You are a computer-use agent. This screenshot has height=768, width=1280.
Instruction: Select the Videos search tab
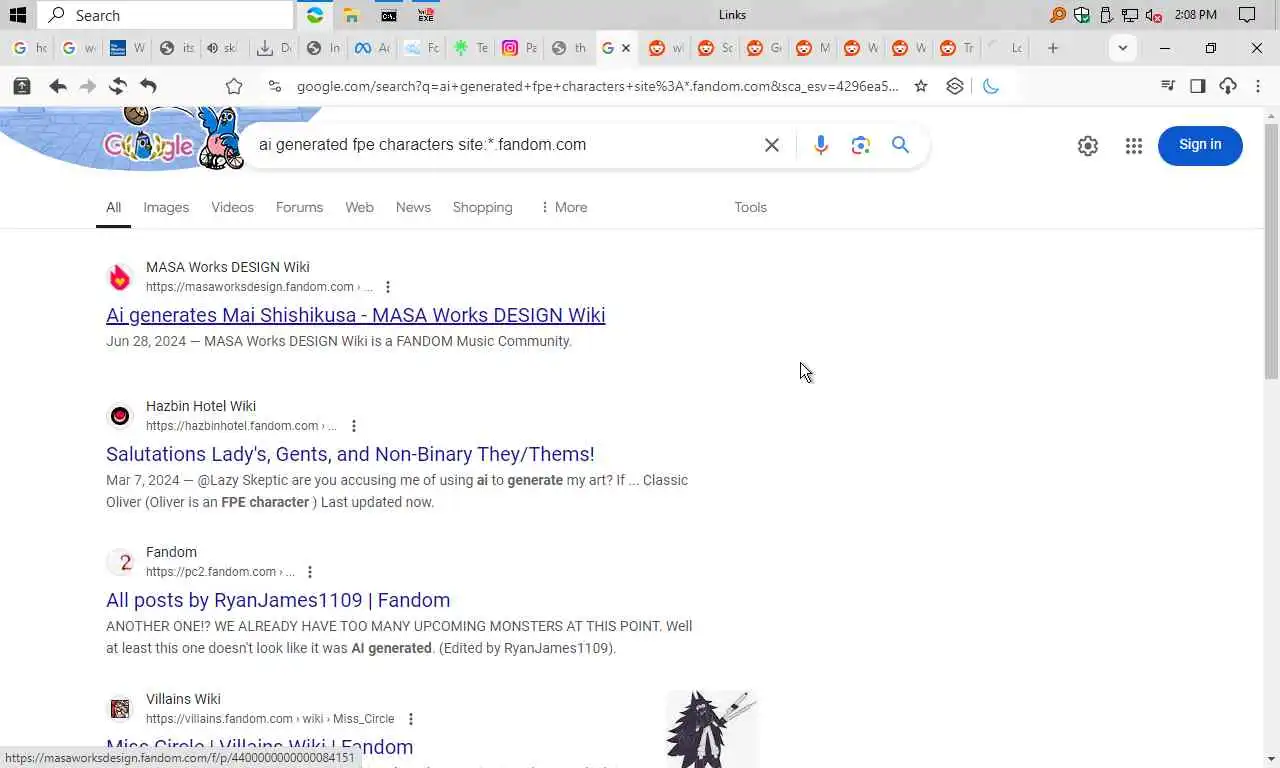coord(232,207)
